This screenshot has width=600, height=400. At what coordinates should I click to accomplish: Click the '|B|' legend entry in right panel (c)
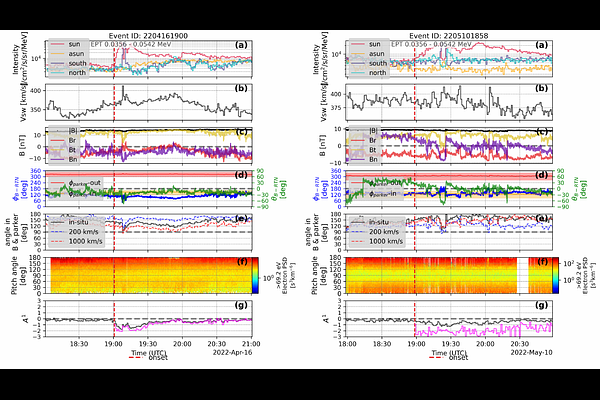[370, 132]
